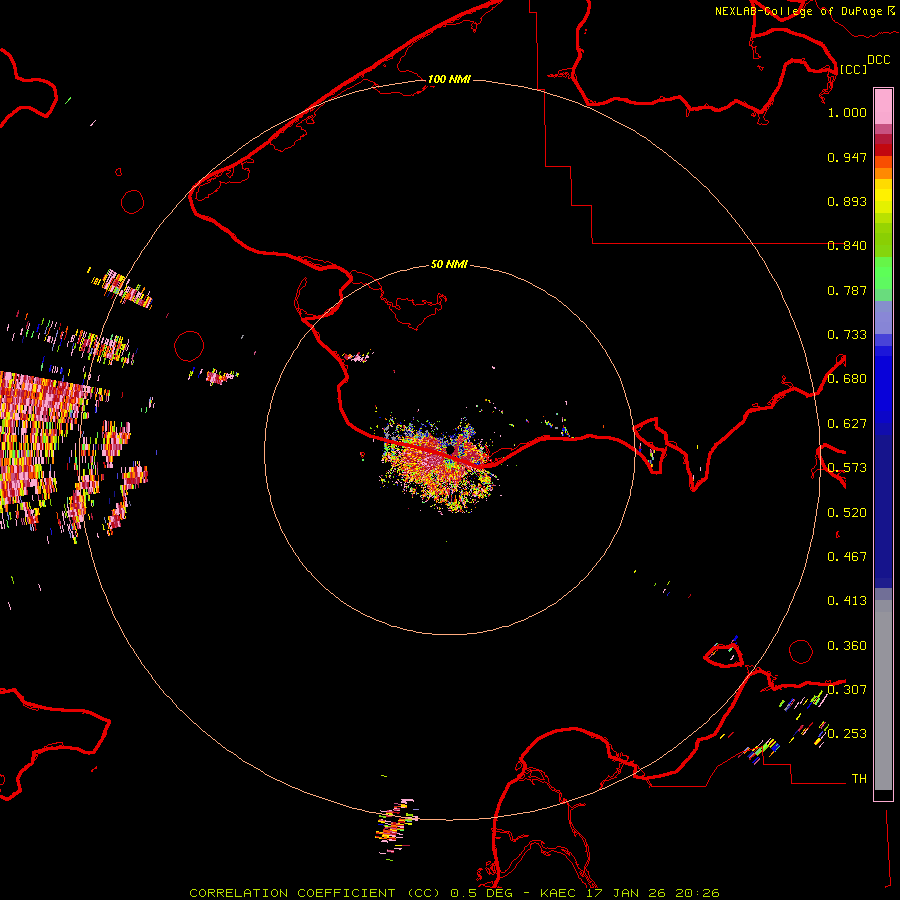
Task: Click the 0.573 scale value
Action: (x=847, y=468)
